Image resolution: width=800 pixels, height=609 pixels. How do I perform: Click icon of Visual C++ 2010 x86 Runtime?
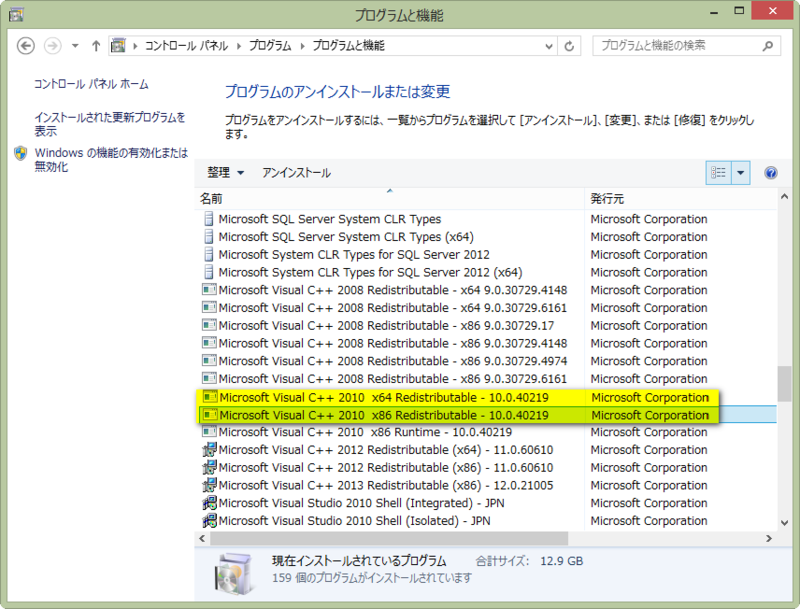click(209, 432)
